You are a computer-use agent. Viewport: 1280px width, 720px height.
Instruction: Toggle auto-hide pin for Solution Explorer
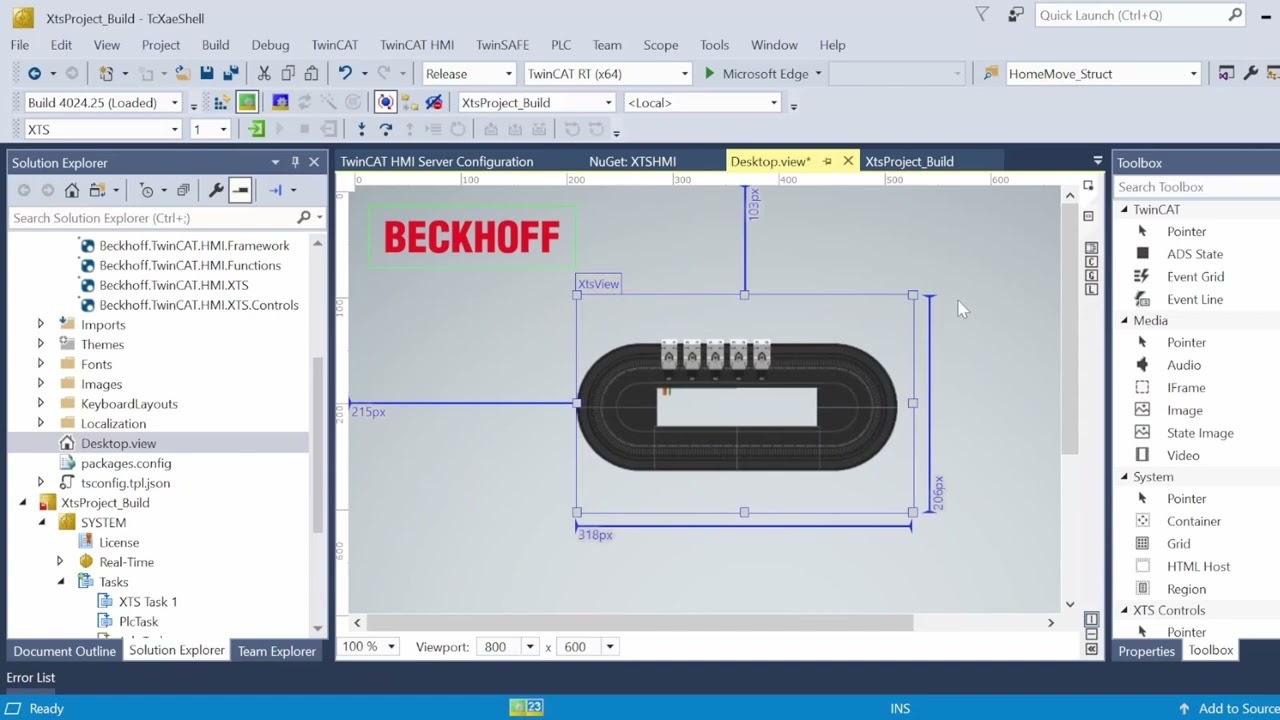pos(295,162)
